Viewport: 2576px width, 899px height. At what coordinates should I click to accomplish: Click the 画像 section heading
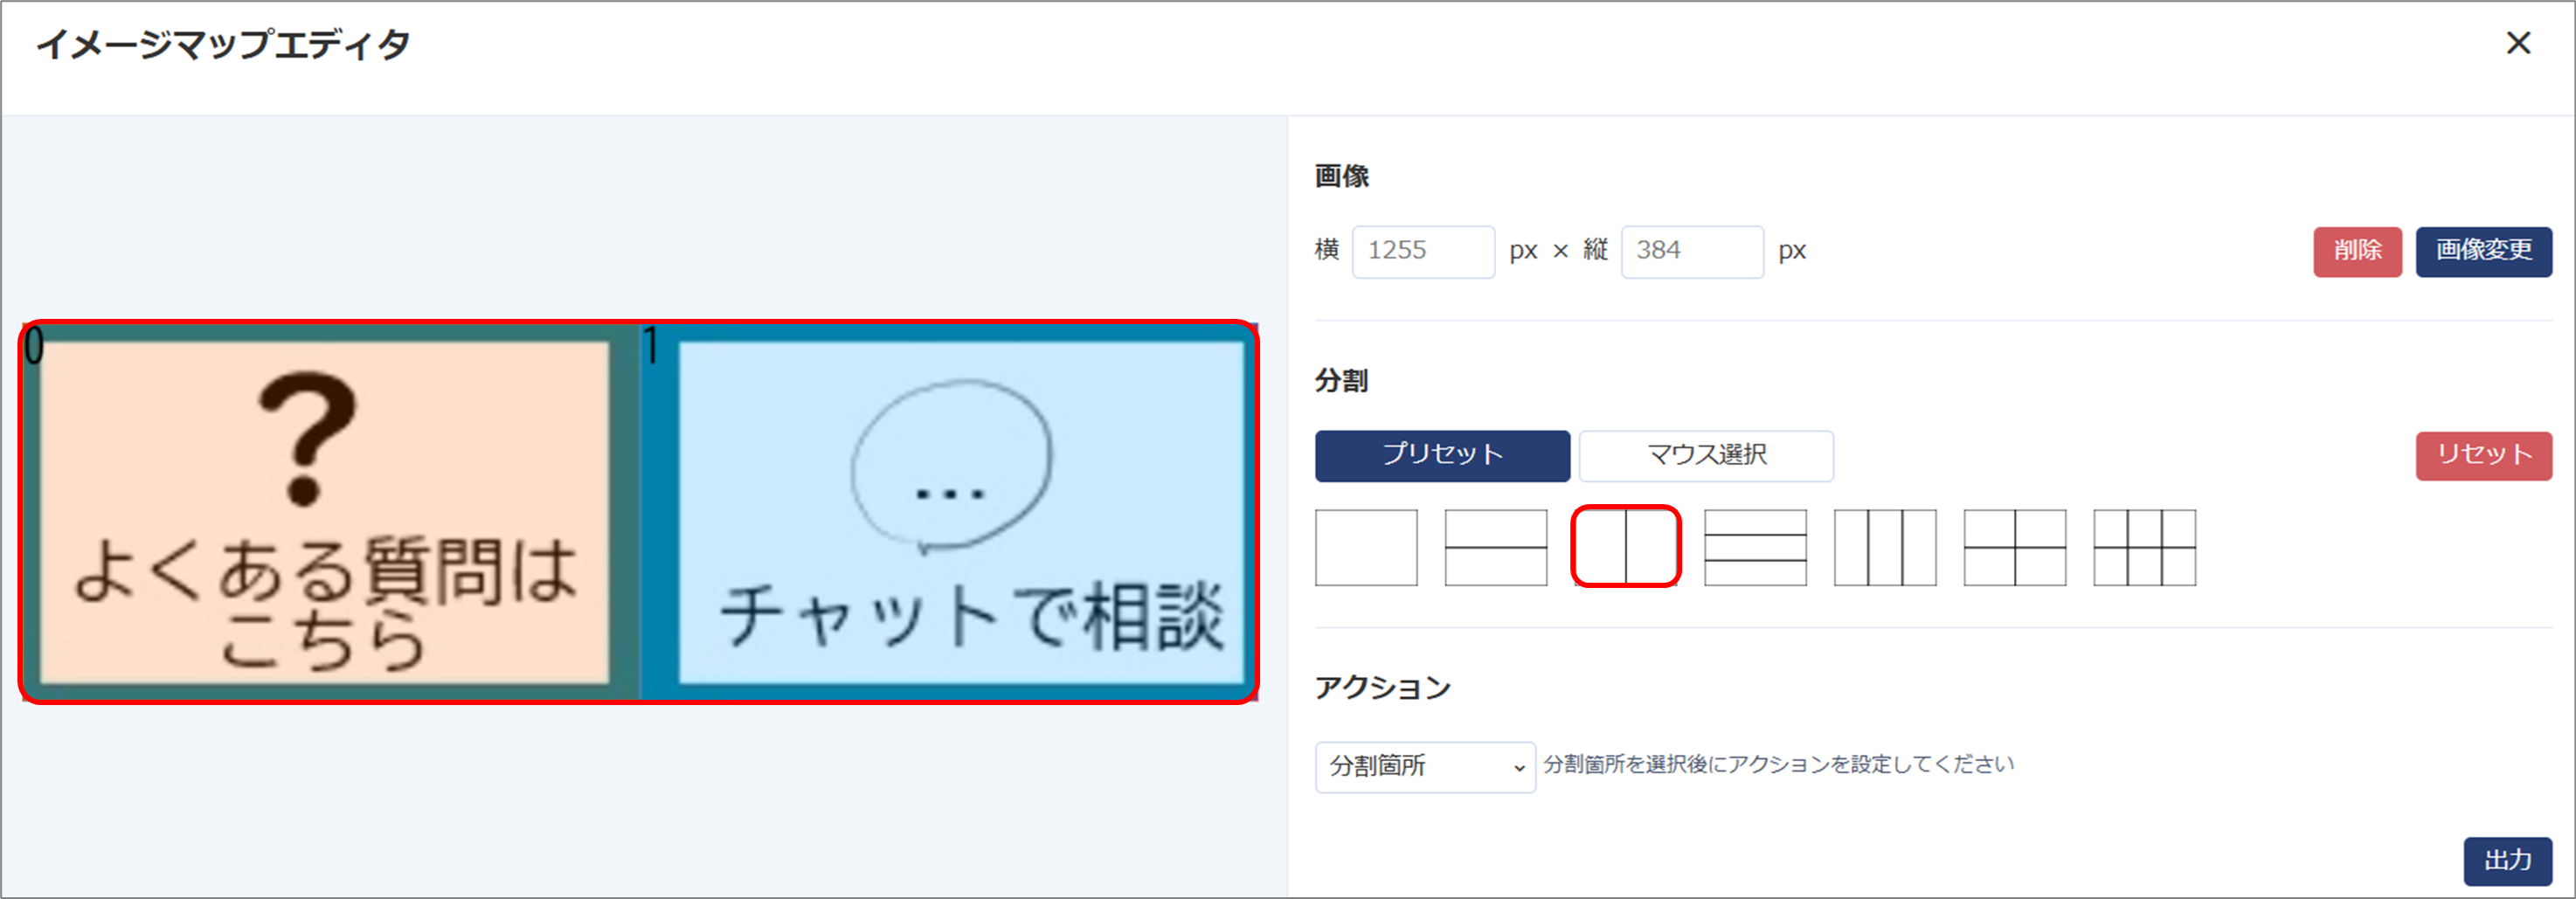pos(1341,176)
